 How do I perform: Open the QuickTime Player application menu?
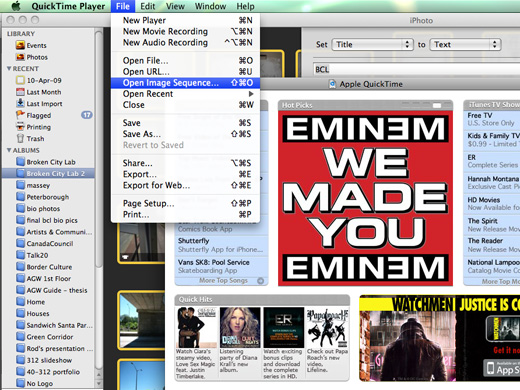coord(68,6)
